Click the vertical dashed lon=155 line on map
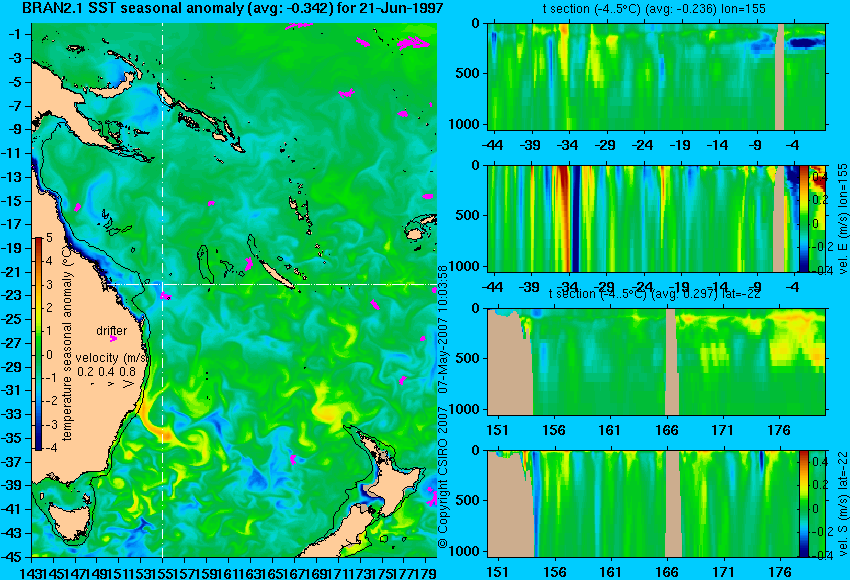This screenshot has width=850, height=580. pyautogui.click(x=162, y=290)
